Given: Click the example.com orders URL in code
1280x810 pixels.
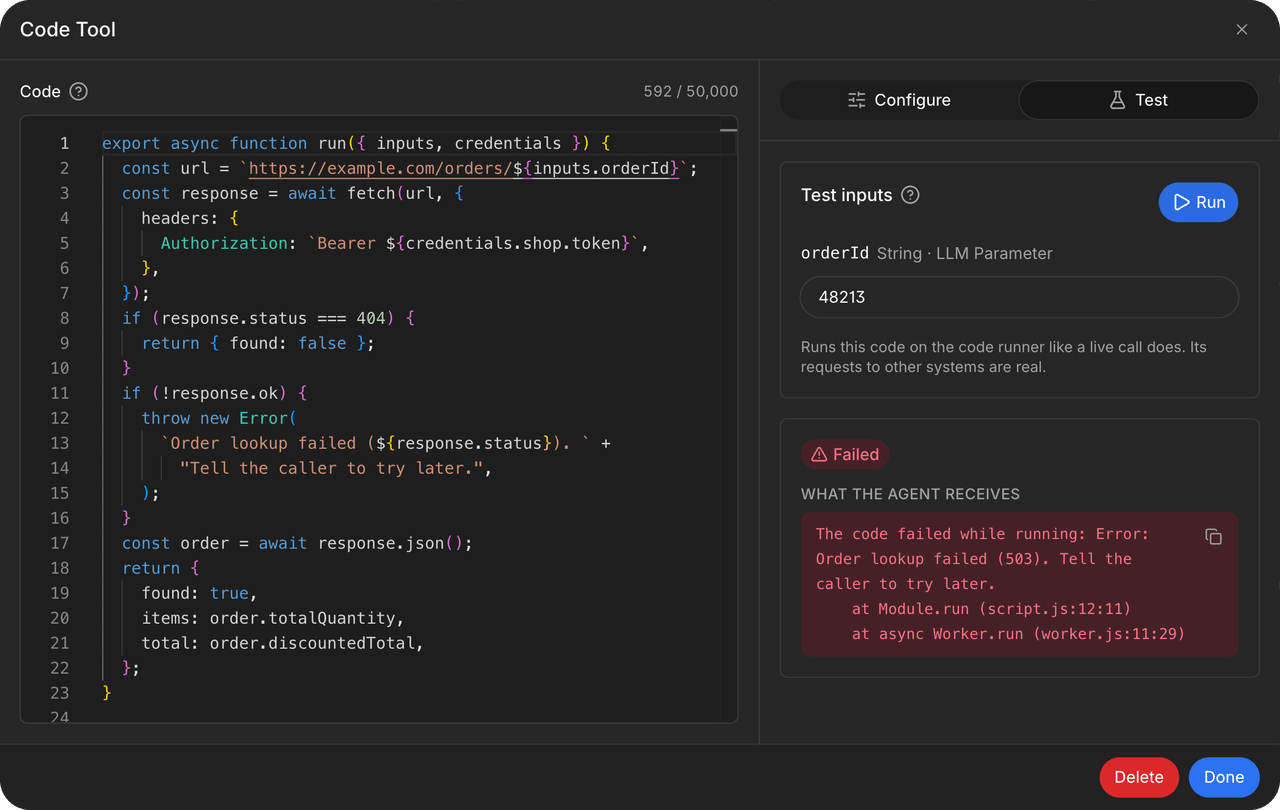Looking at the screenshot, I should [463, 168].
